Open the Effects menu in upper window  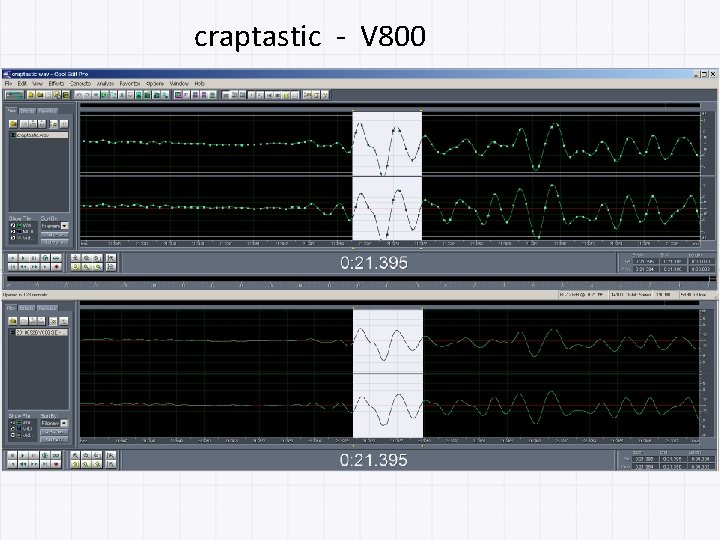[x=56, y=84]
